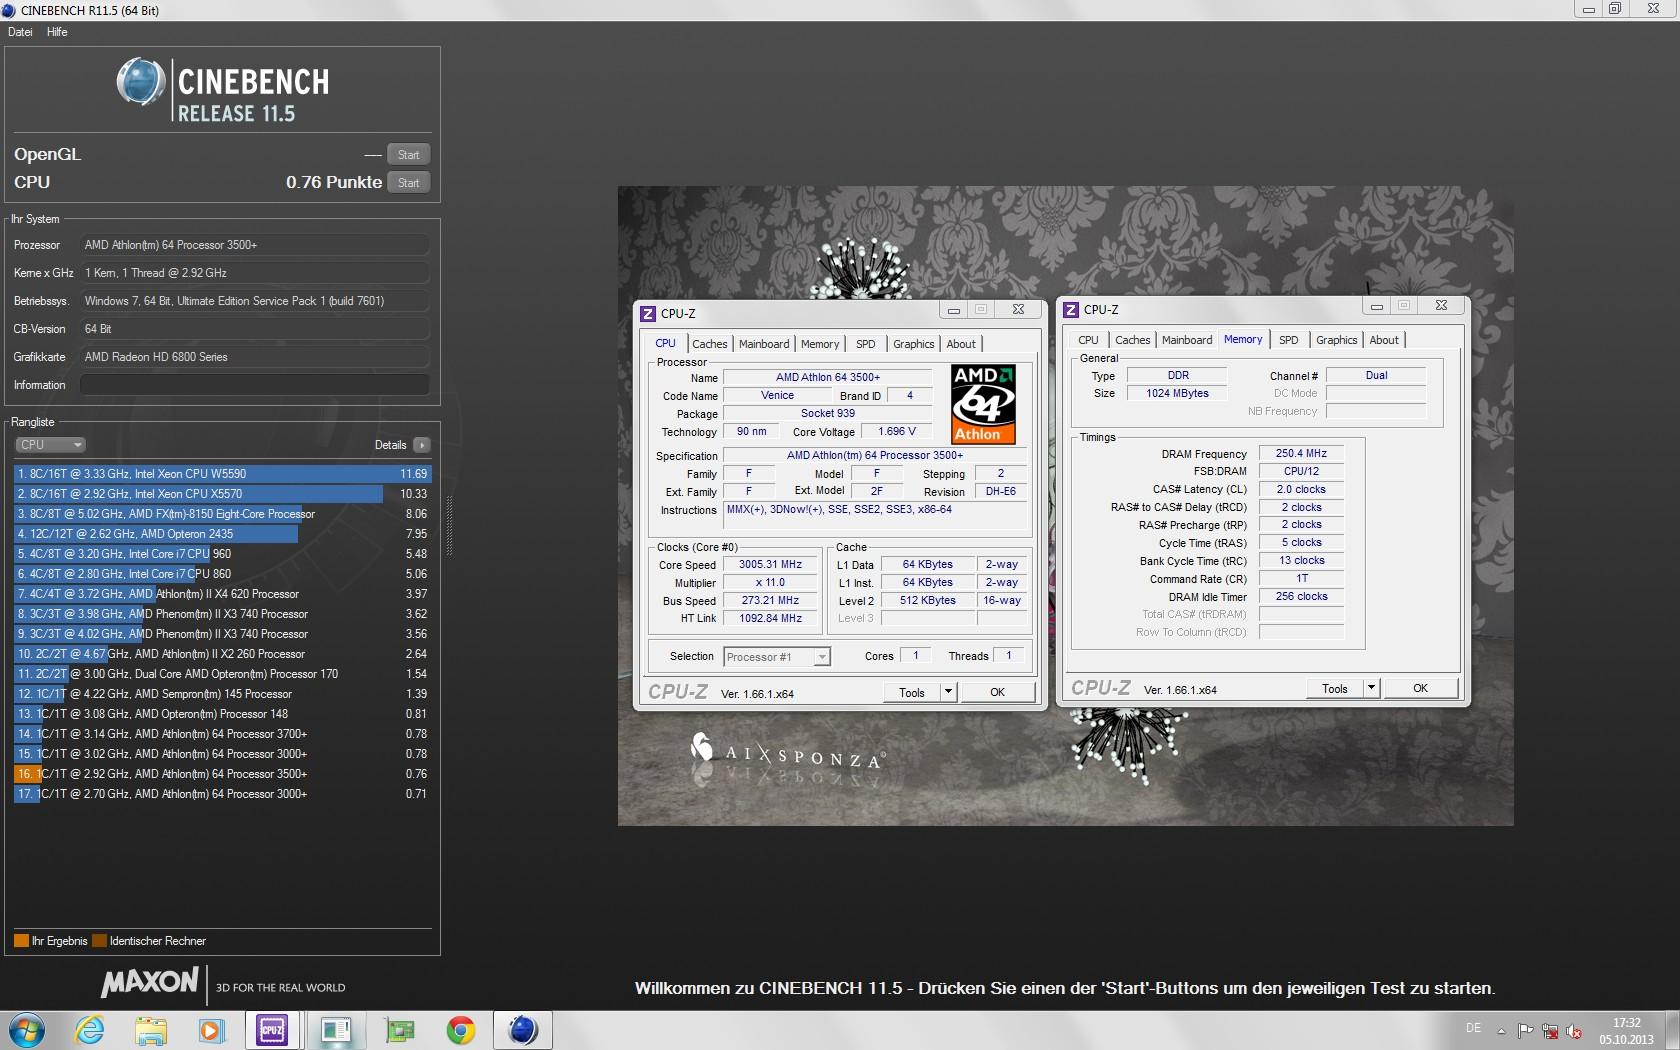Screen dimensions: 1680x1050
Task: Click Google Chrome taskbar icon
Action: [461, 1030]
